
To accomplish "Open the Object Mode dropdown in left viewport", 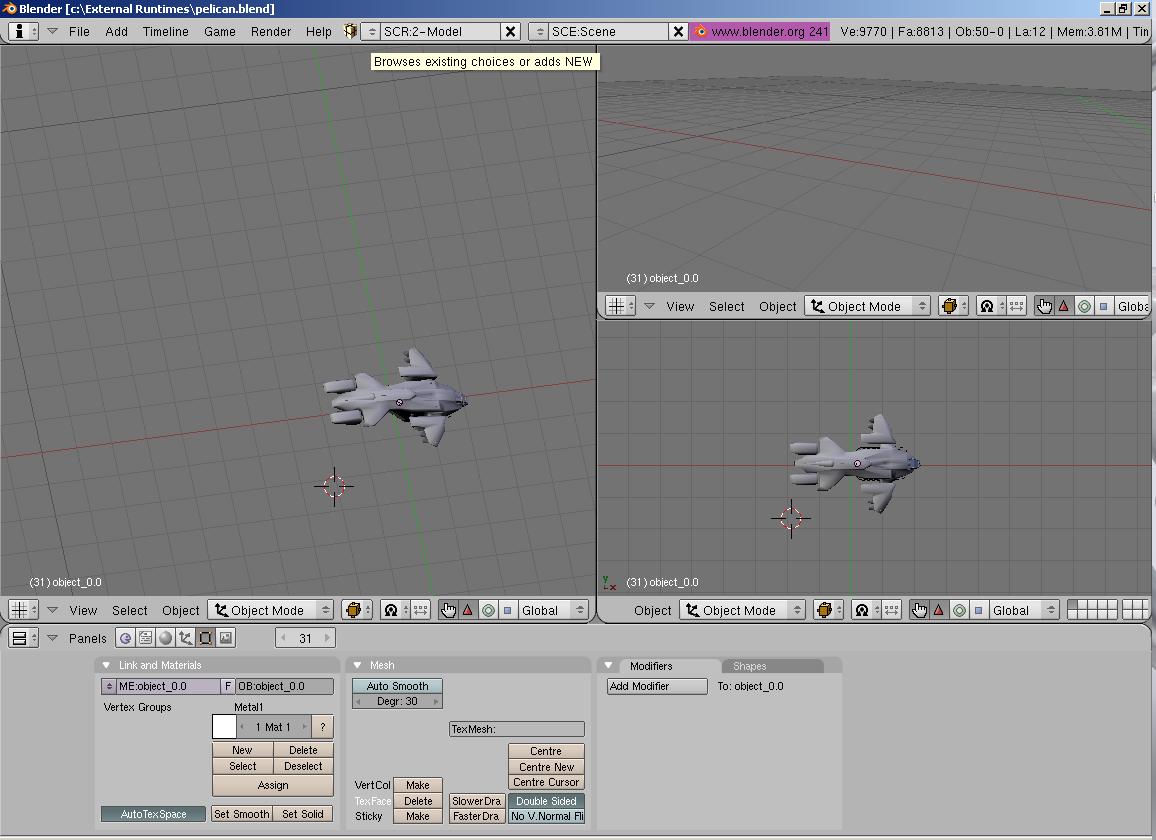I will click(270, 610).
